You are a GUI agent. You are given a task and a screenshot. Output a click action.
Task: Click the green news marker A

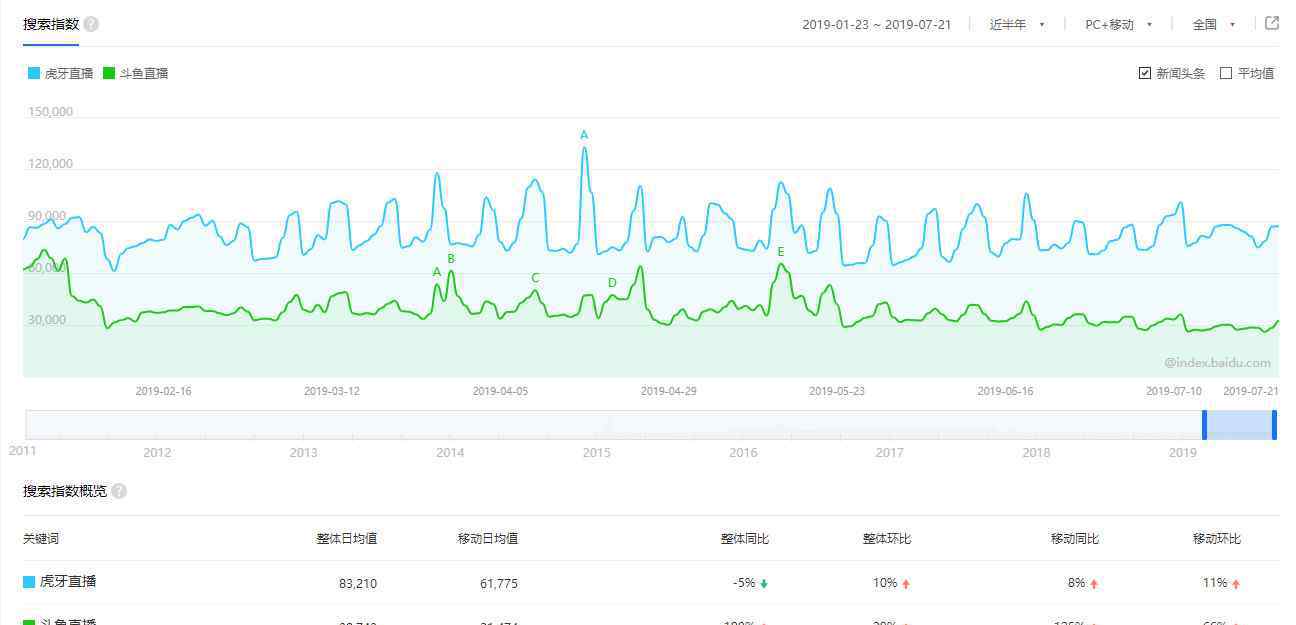tap(436, 272)
